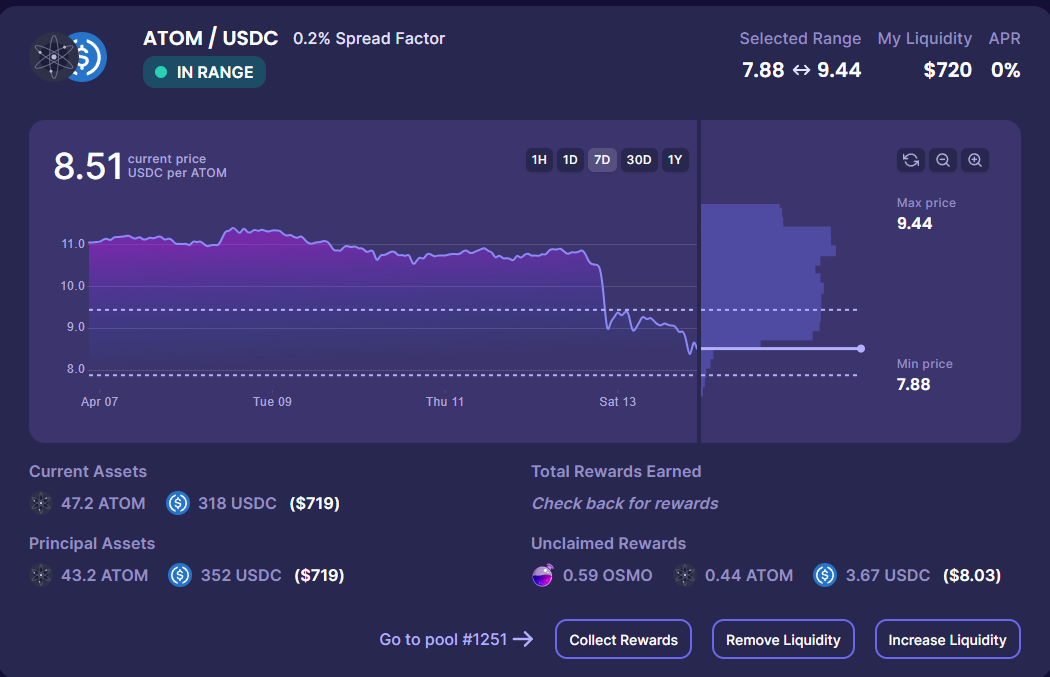Click the OSMO token icon in Unclaimed Rewards
The width and height of the screenshot is (1050, 677).
point(542,575)
